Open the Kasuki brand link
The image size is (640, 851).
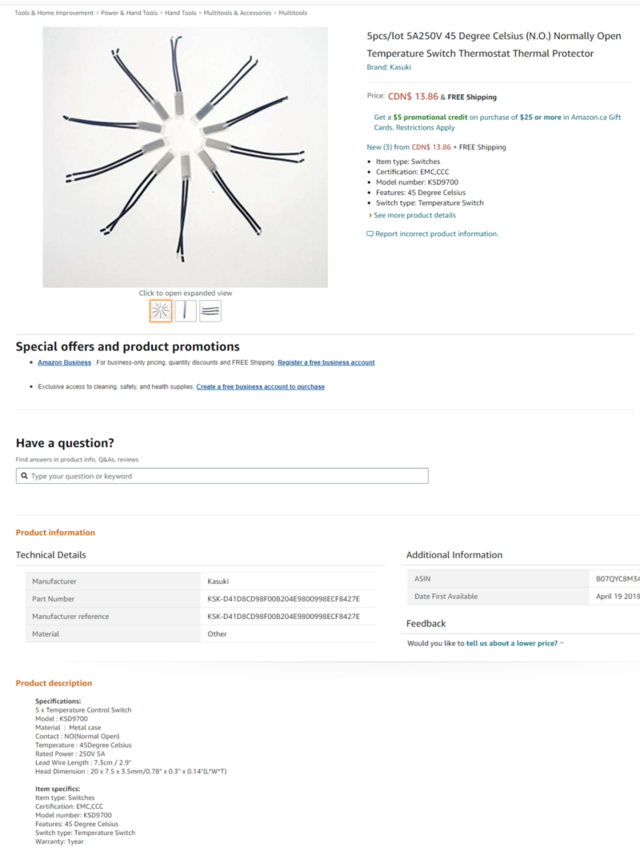[x=389, y=67]
